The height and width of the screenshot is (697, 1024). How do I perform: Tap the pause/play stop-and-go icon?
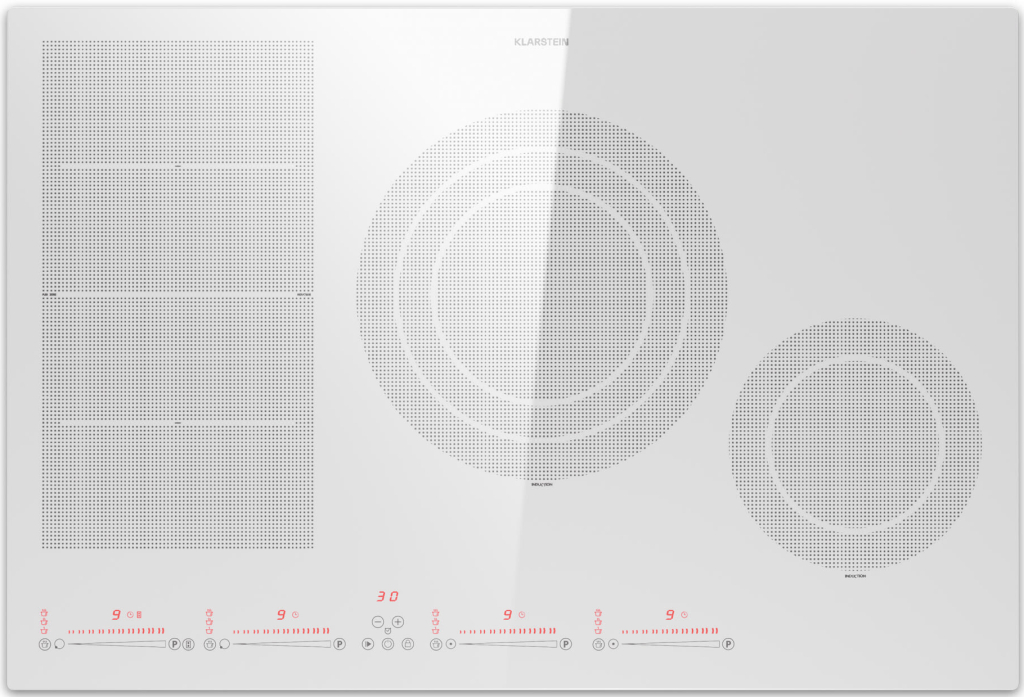368,645
